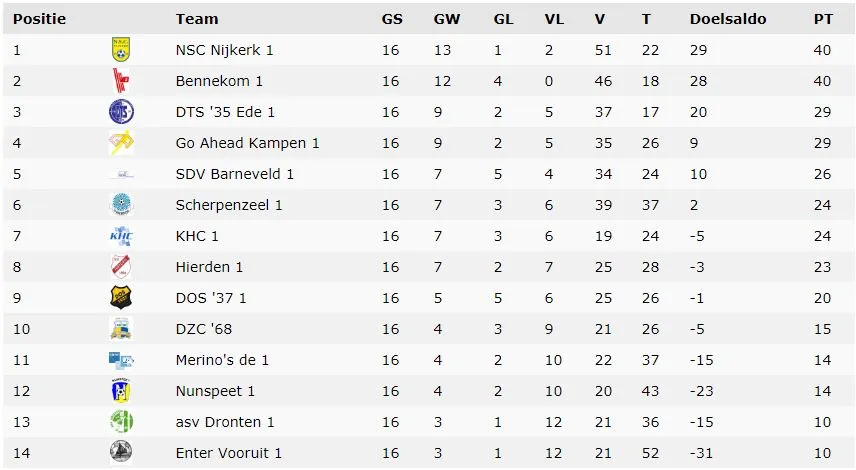856x470 pixels.
Task: Click the asv Dronten club logo
Action: (120, 422)
